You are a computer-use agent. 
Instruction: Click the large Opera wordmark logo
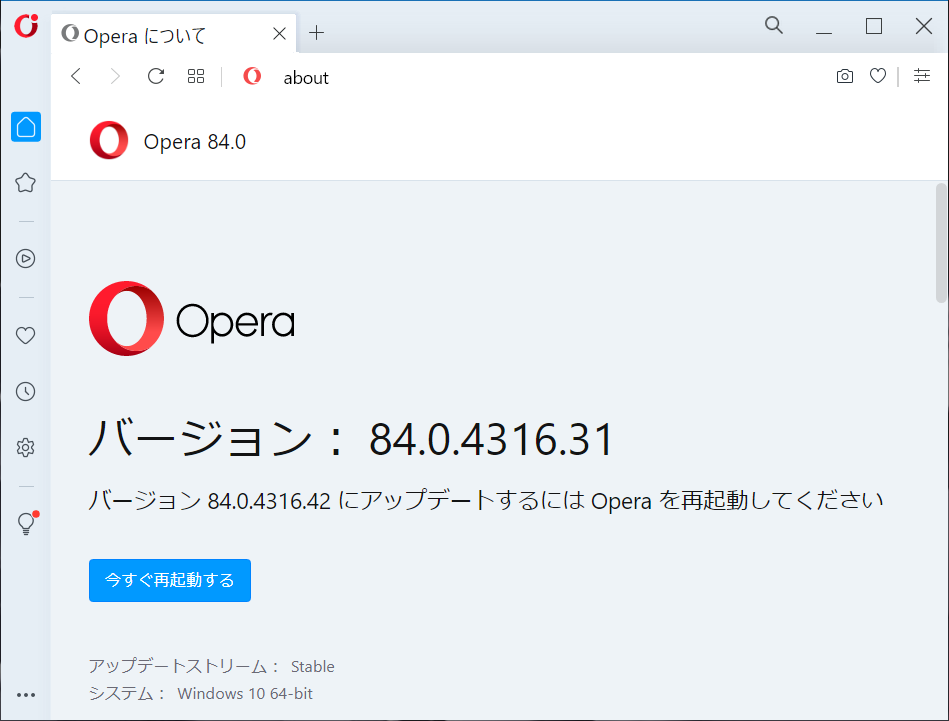click(192, 318)
